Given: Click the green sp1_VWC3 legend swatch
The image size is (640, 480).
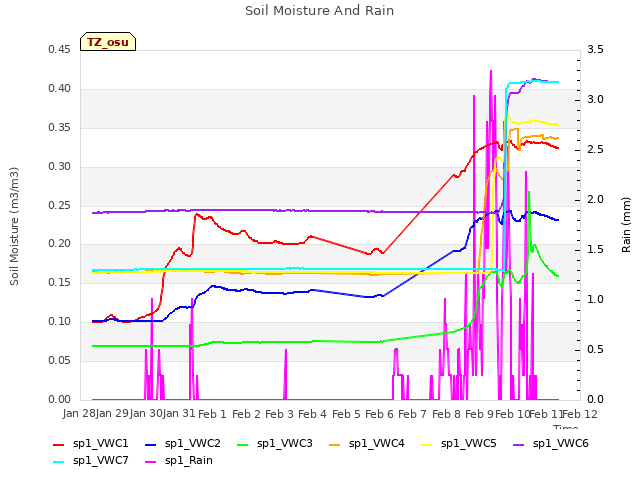Looking at the screenshot, I should coord(242,445).
